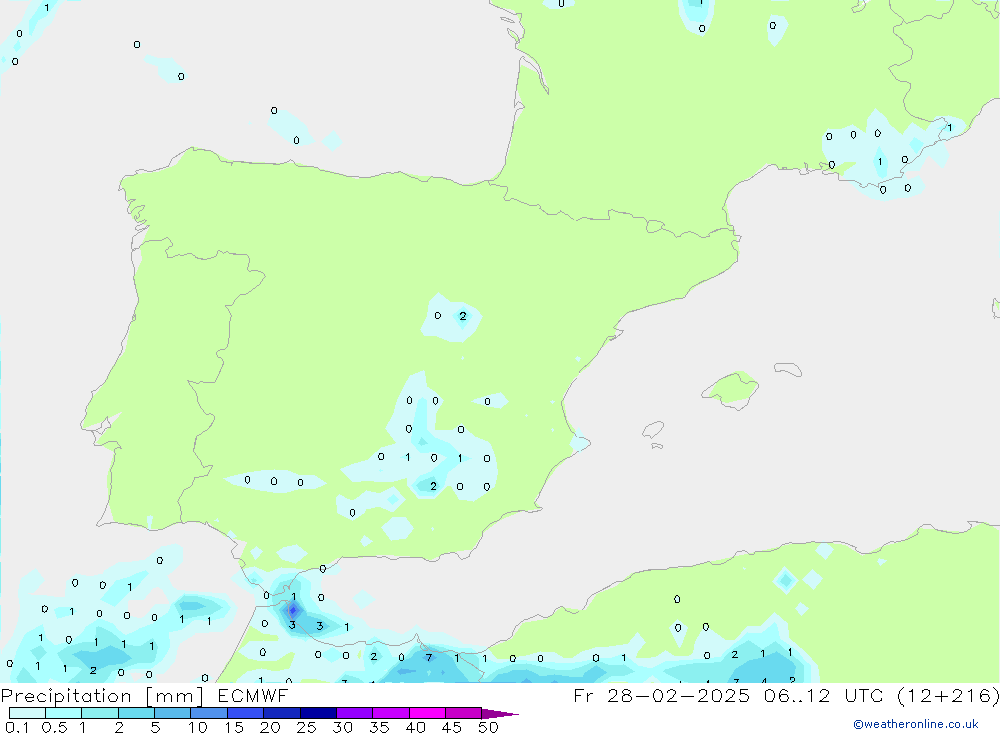This screenshot has height=733, width=1000.
Task: Click the "40" legend scale label
Action: pyautogui.click(x=415, y=727)
